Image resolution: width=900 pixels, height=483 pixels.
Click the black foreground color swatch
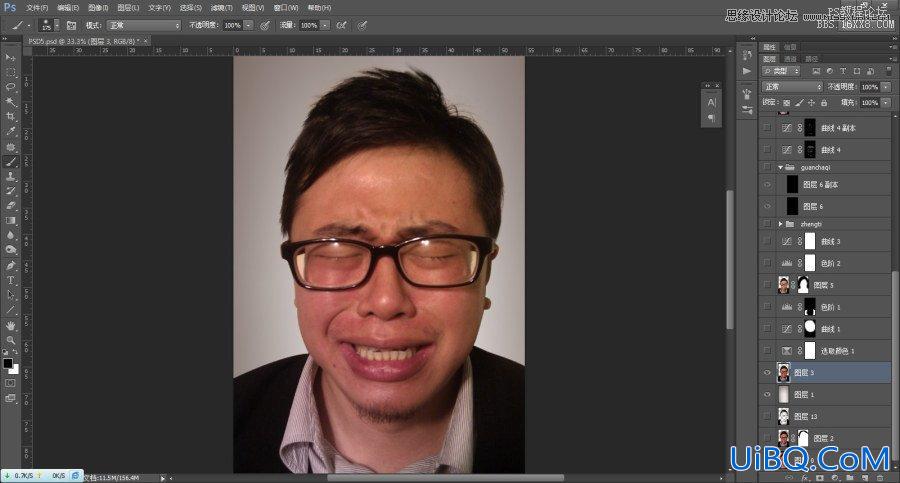pos(7,363)
